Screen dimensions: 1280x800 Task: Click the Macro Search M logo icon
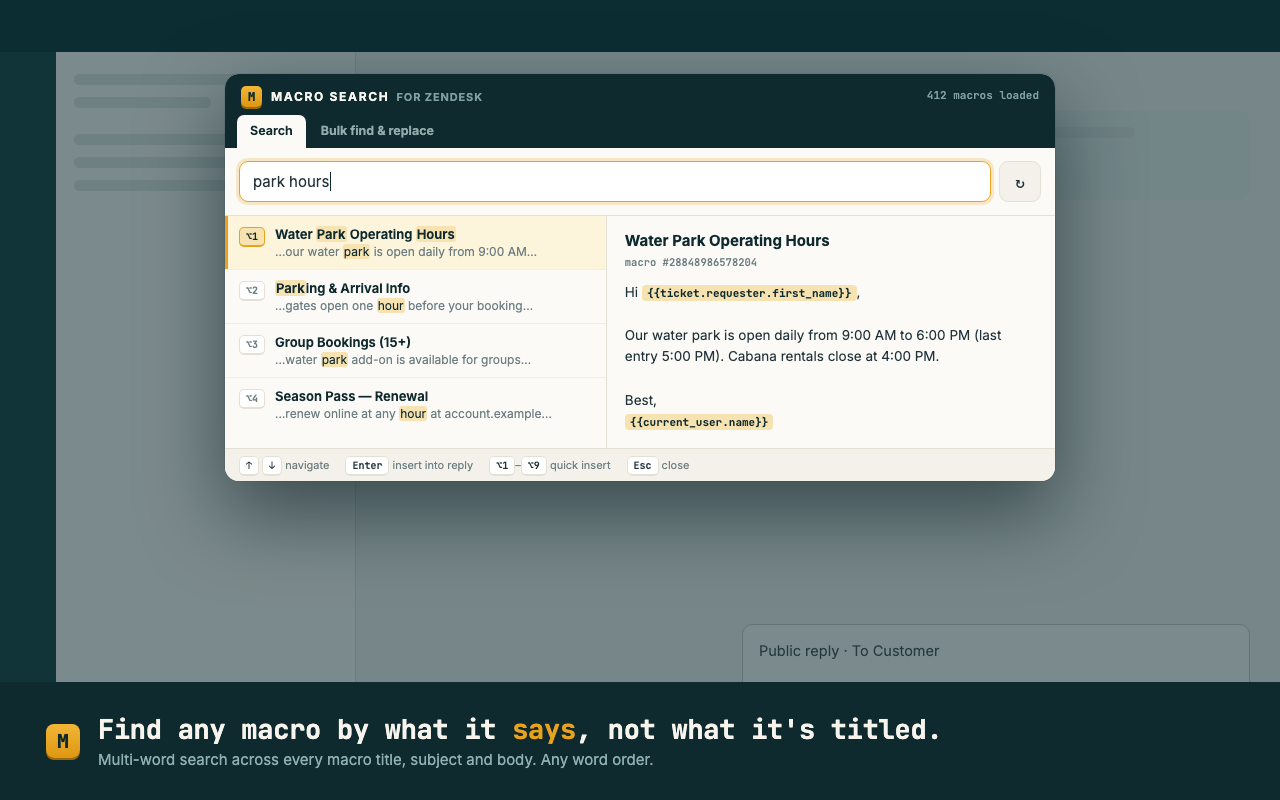point(251,97)
